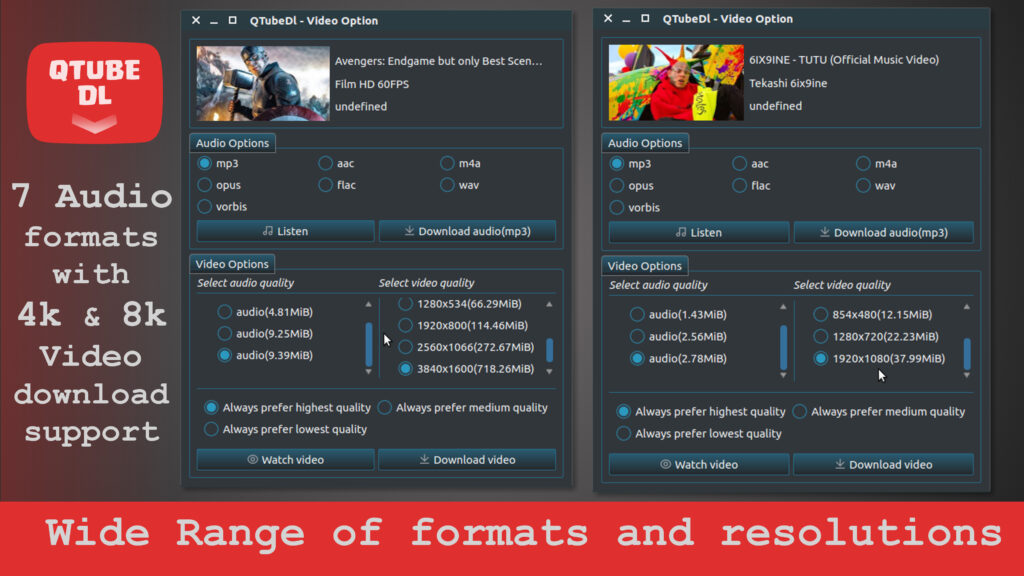Select the Audio Options tab in left window
This screenshot has height=576, width=1024.
232,143
